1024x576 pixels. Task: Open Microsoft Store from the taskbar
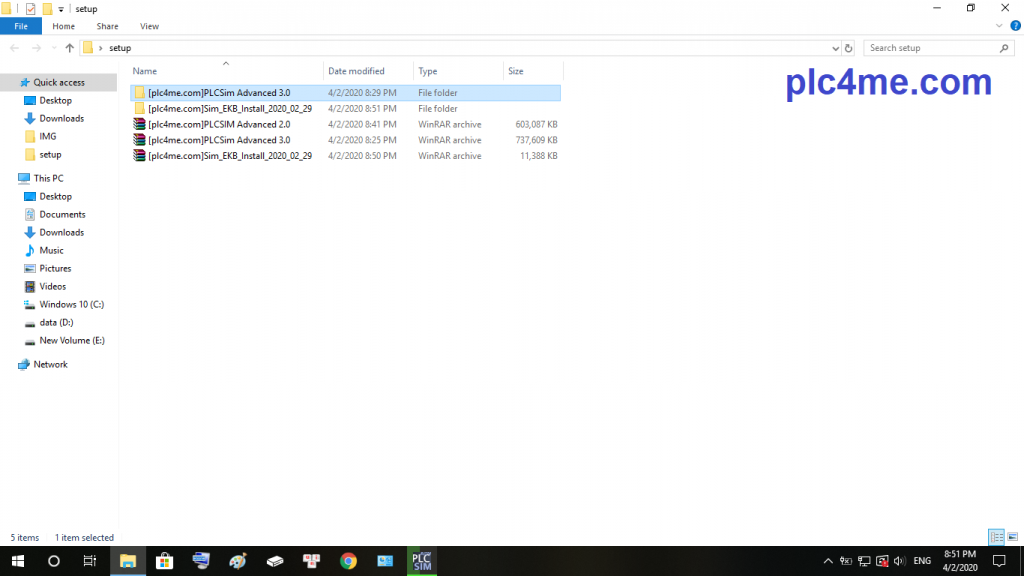[164, 561]
